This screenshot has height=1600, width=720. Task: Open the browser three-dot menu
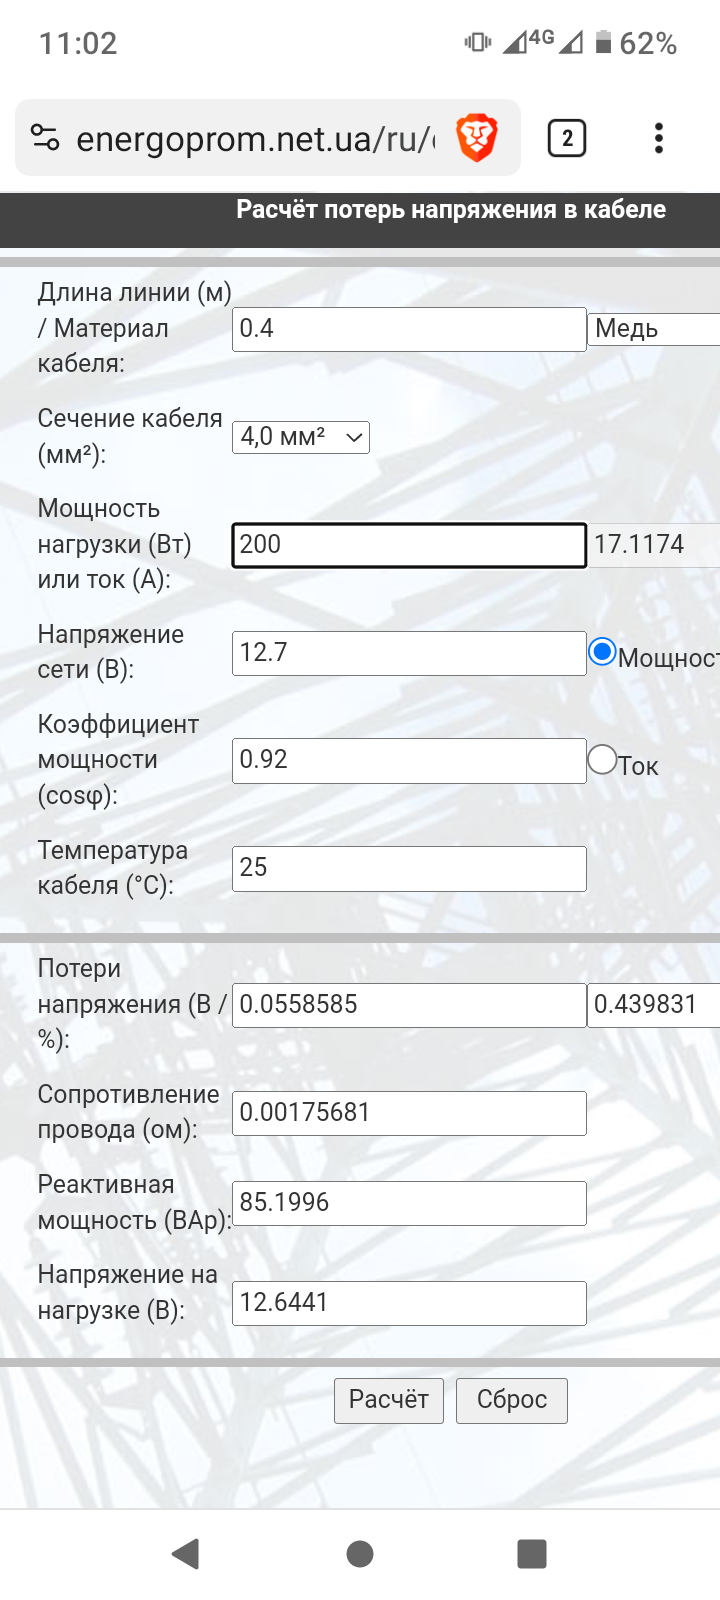(x=658, y=138)
